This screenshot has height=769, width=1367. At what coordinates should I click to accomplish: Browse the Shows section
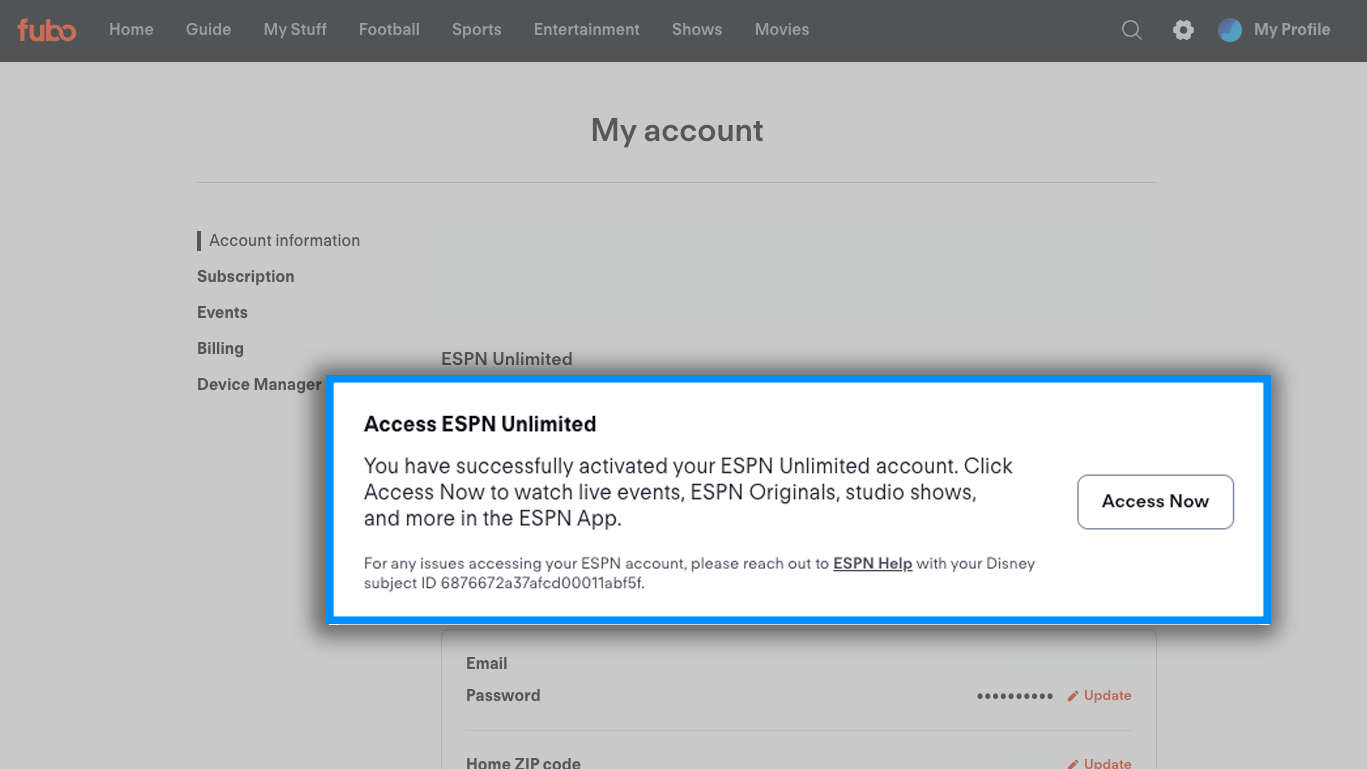[697, 30]
